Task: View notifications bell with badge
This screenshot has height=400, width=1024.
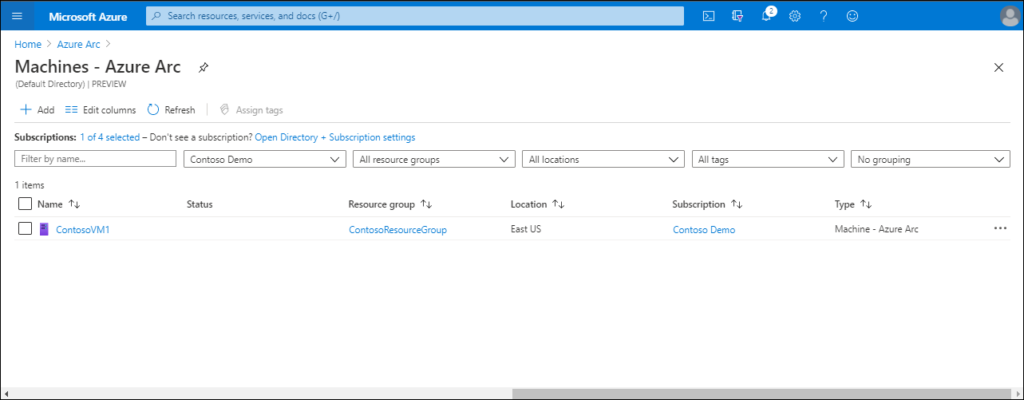Action: (x=767, y=16)
